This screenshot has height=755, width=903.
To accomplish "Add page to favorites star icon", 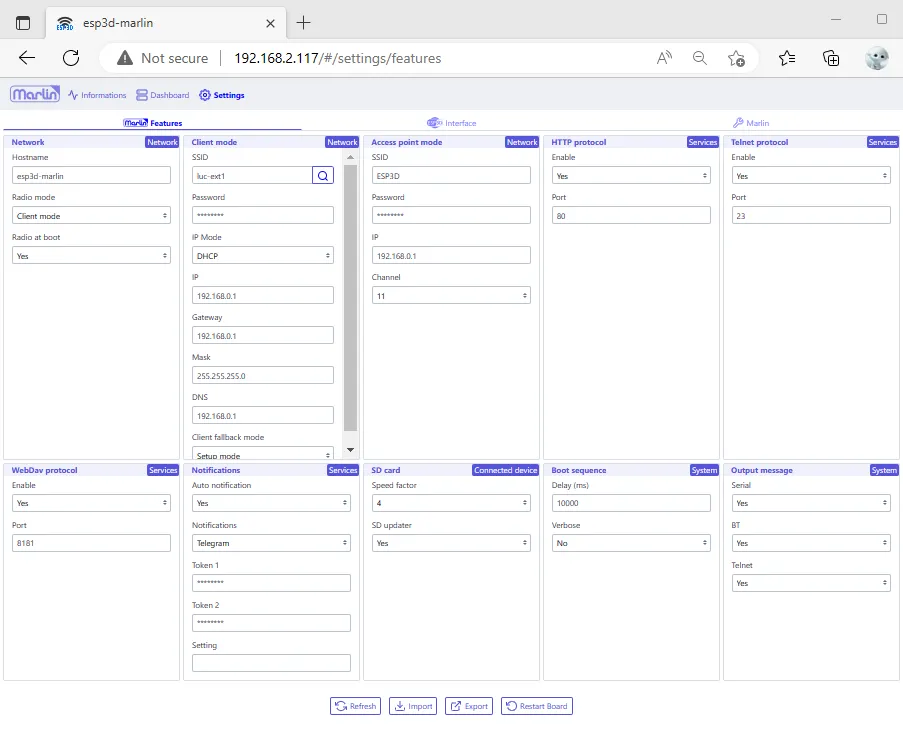I will 736,58.
